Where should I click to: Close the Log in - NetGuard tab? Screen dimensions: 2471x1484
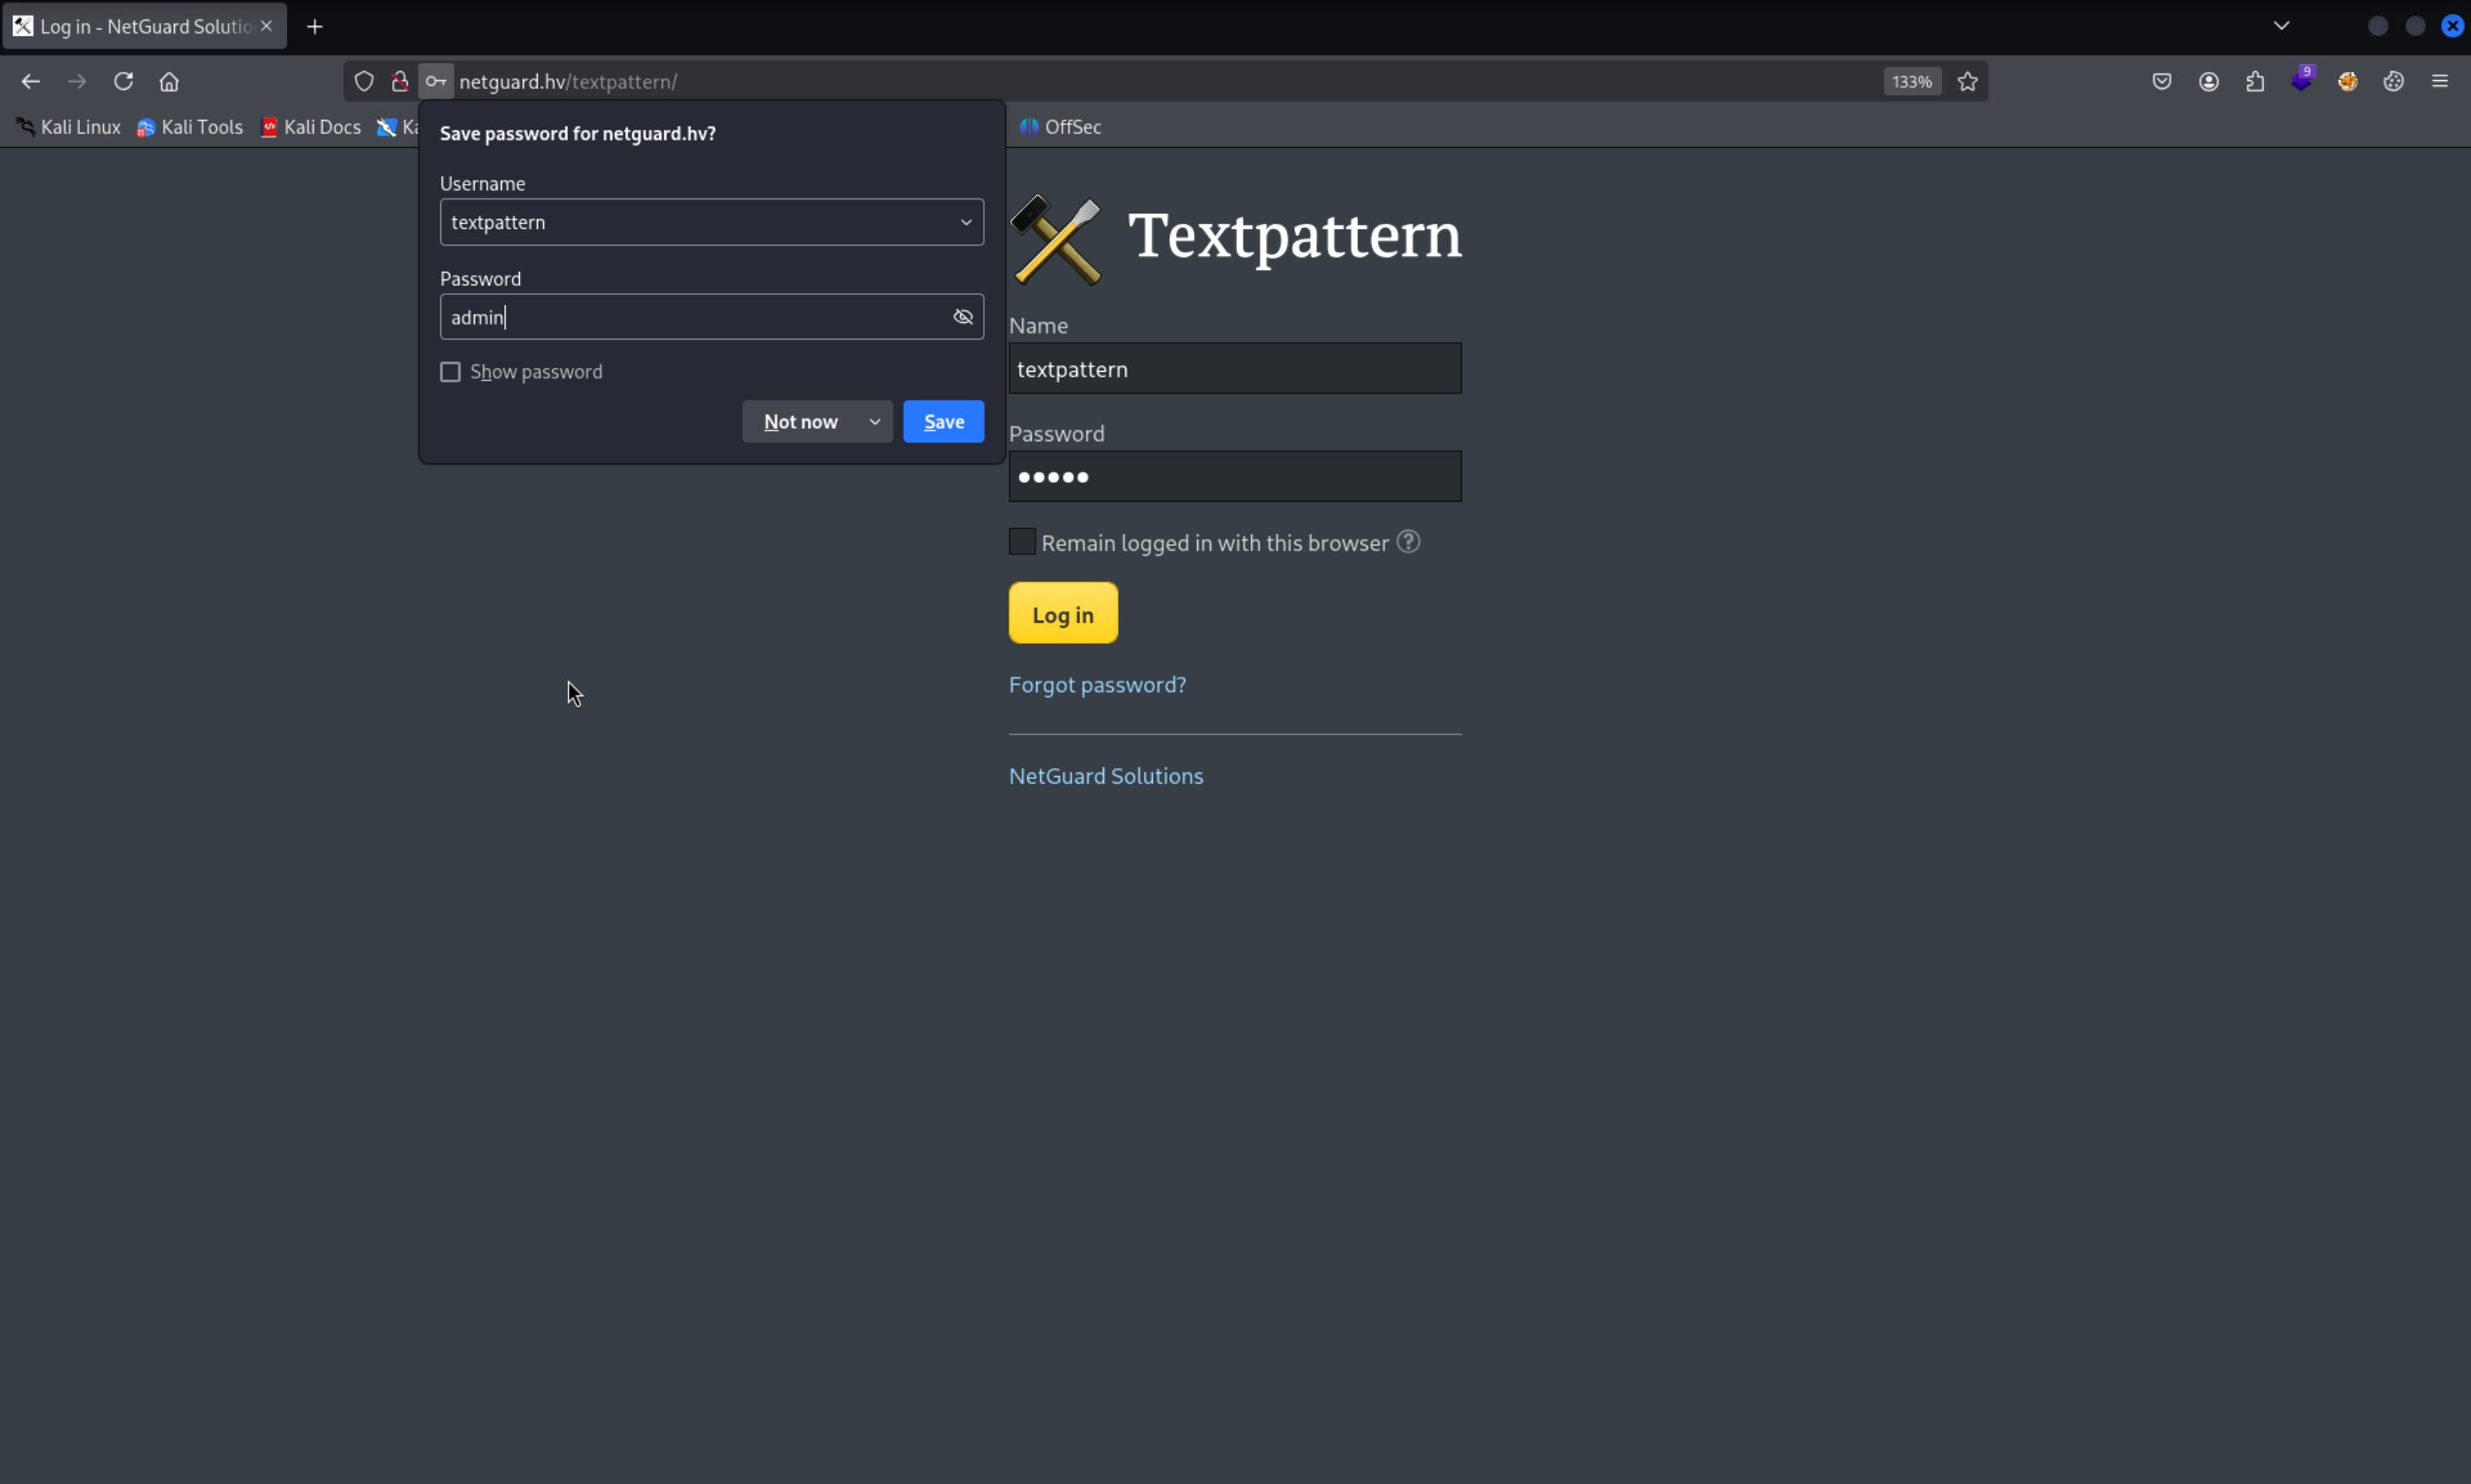(266, 26)
